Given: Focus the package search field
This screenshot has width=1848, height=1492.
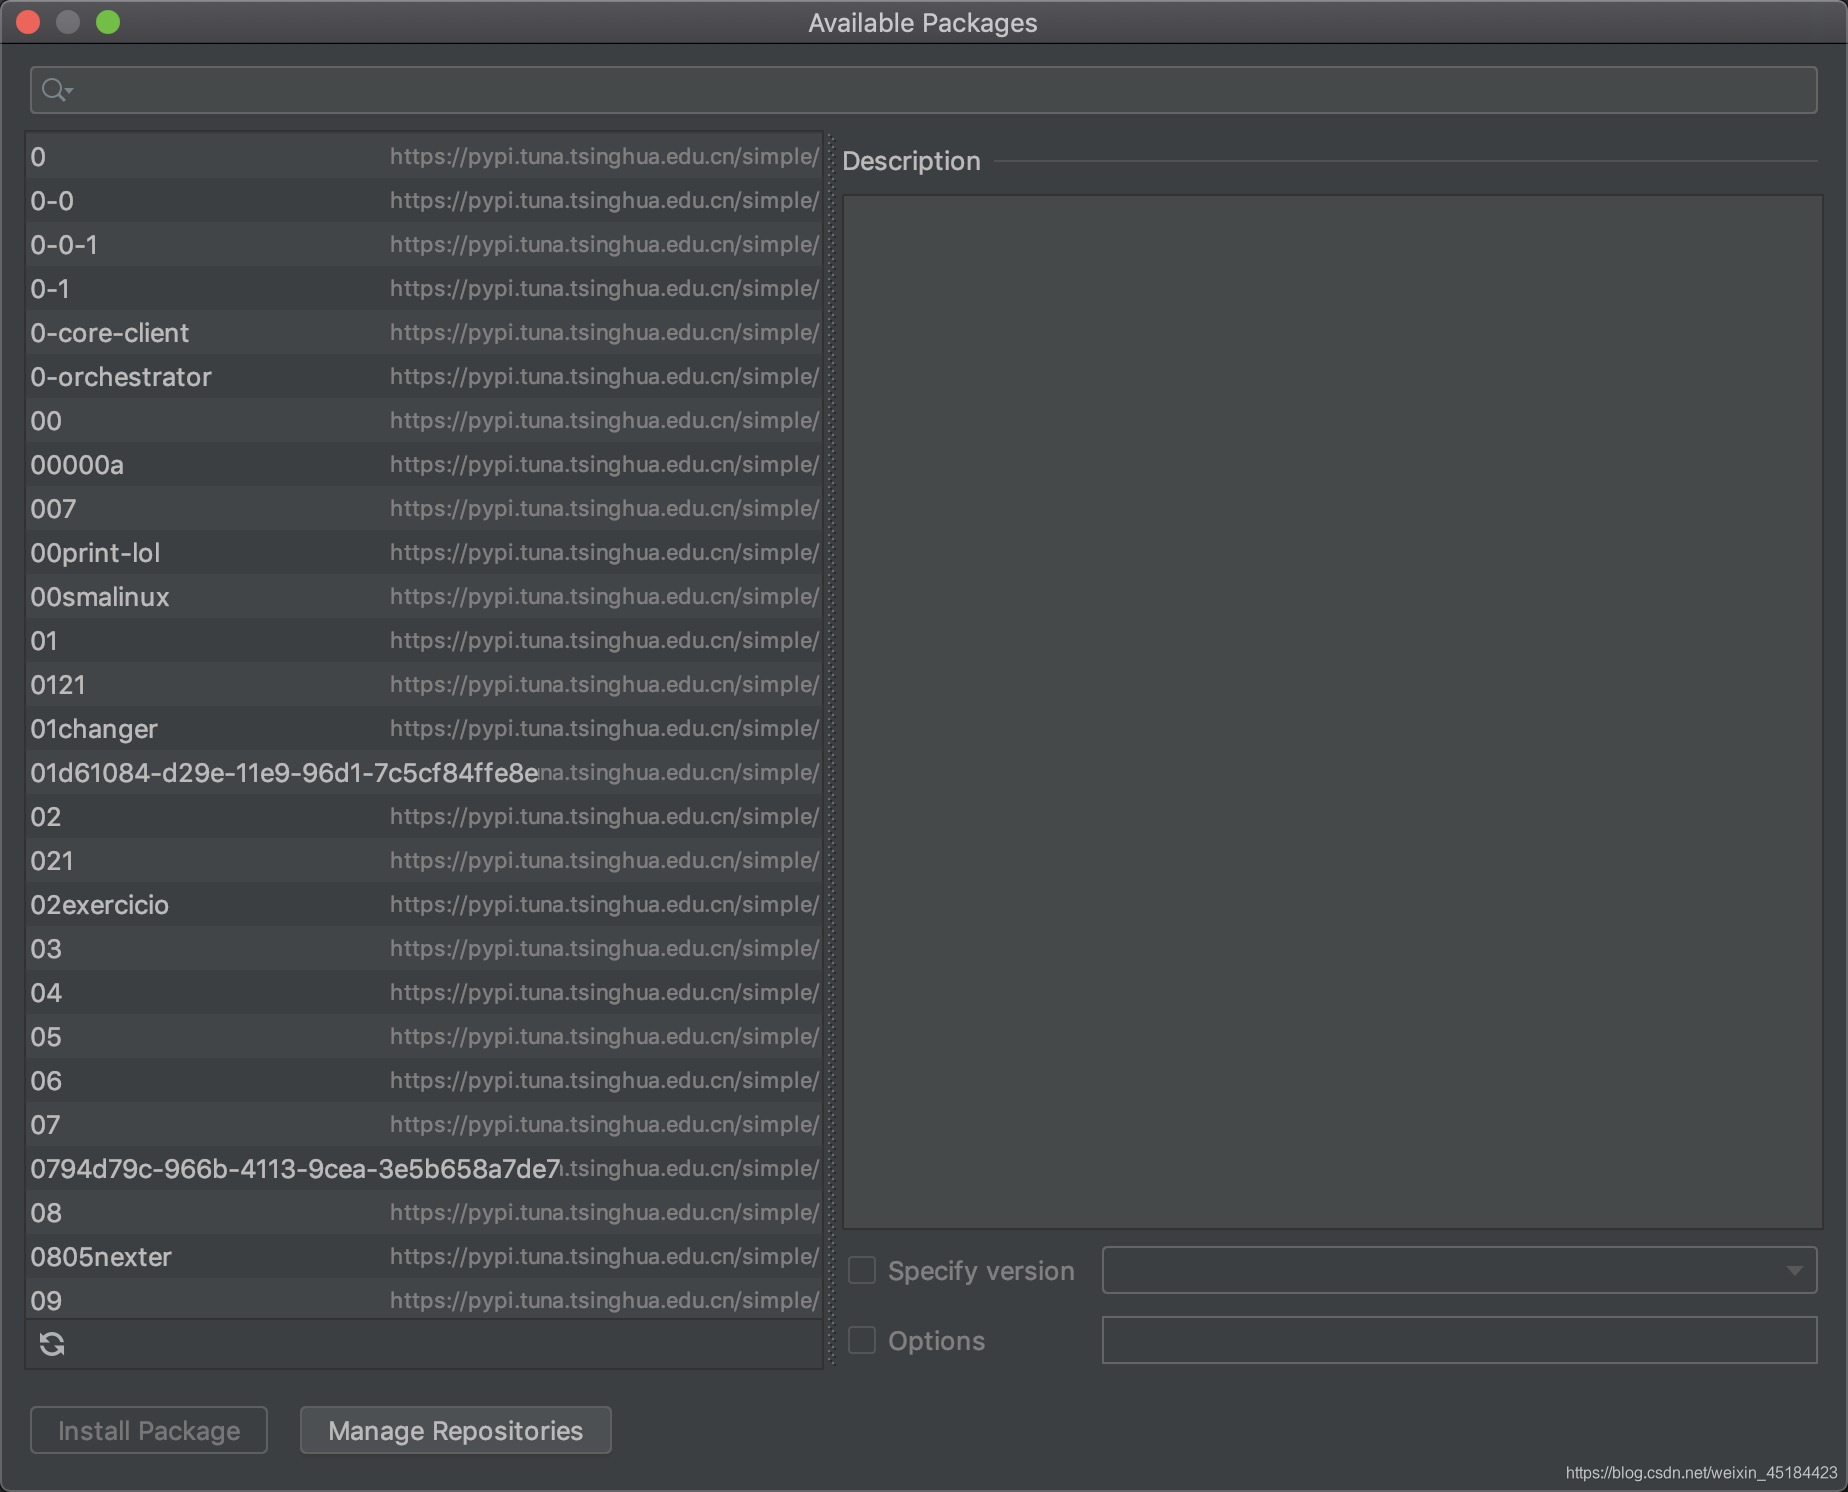Looking at the screenshot, I should pos(923,90).
